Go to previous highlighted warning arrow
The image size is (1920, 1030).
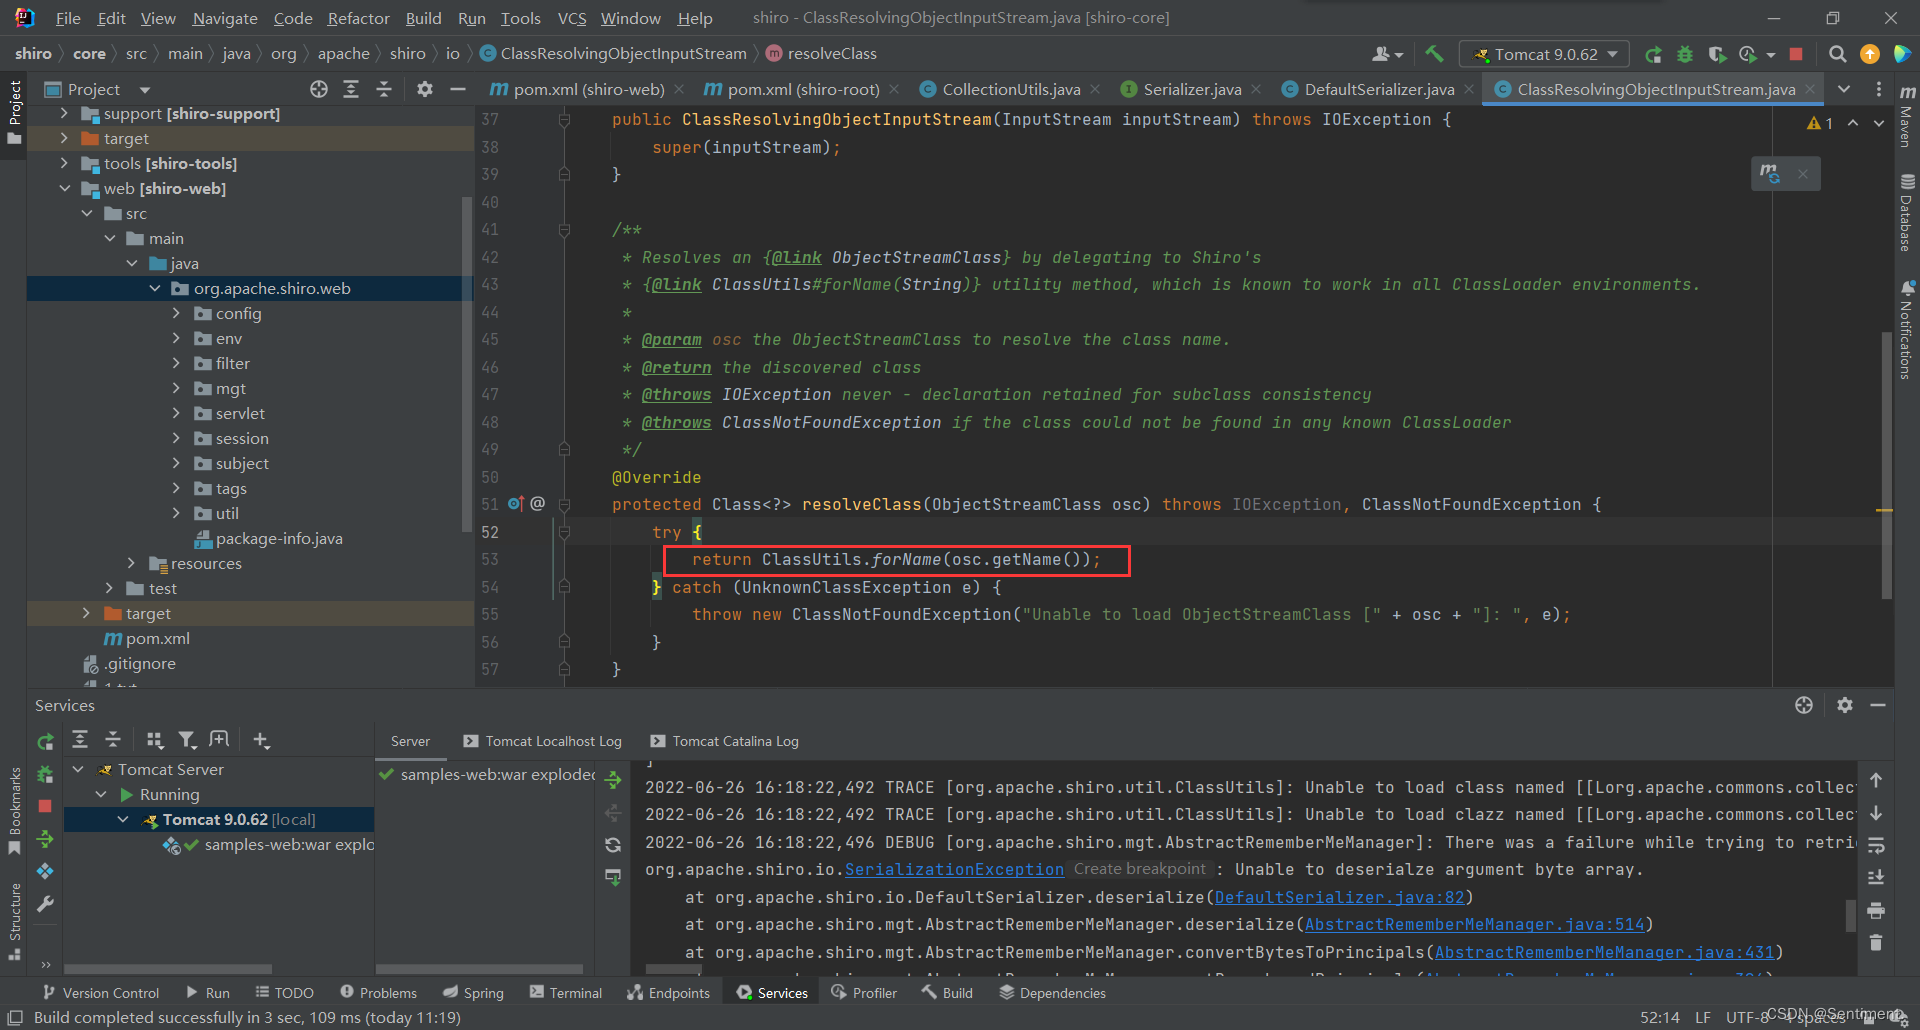(1853, 123)
